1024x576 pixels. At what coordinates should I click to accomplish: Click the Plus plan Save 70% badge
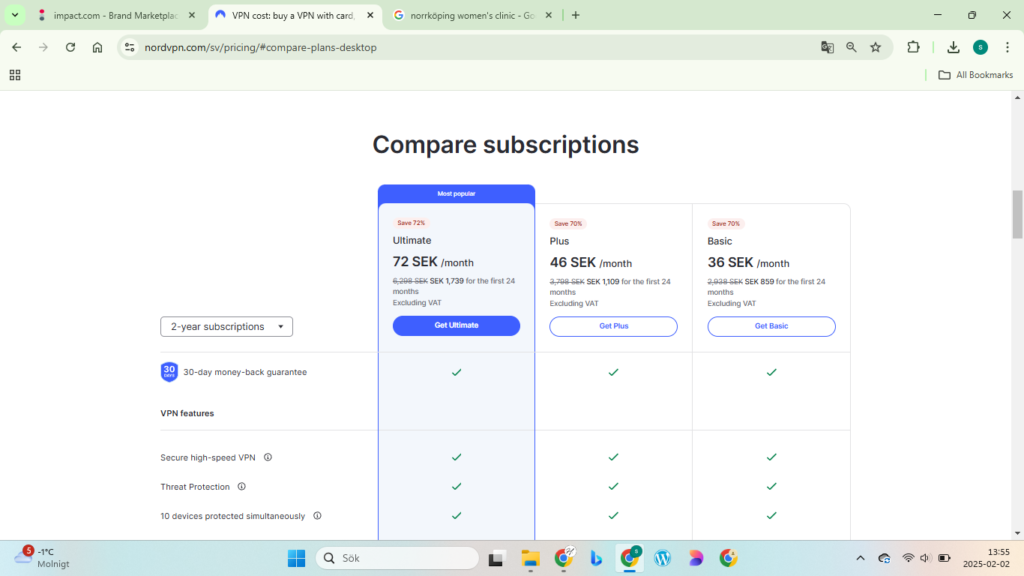click(x=568, y=223)
